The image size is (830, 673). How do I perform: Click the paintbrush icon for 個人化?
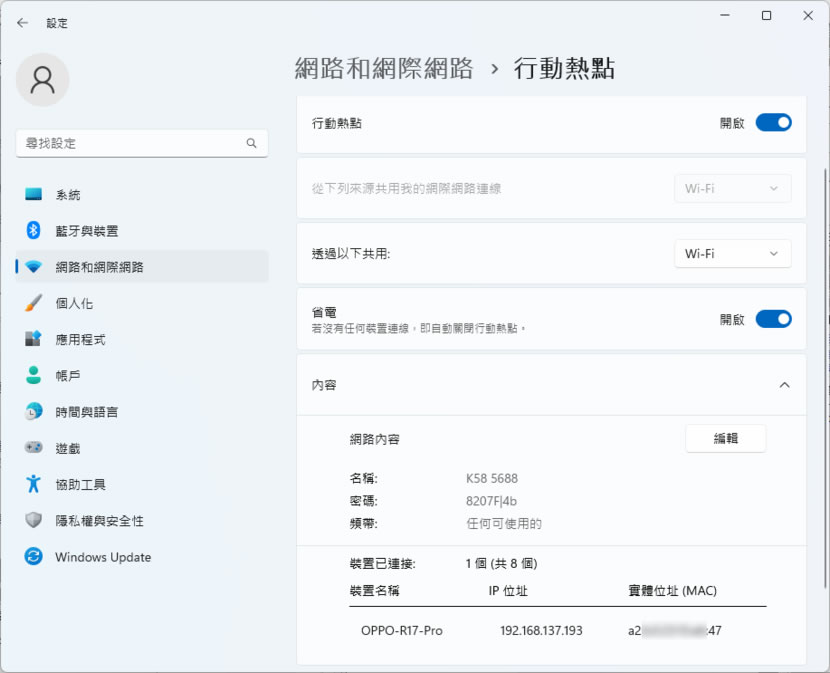pyautogui.click(x=33, y=303)
